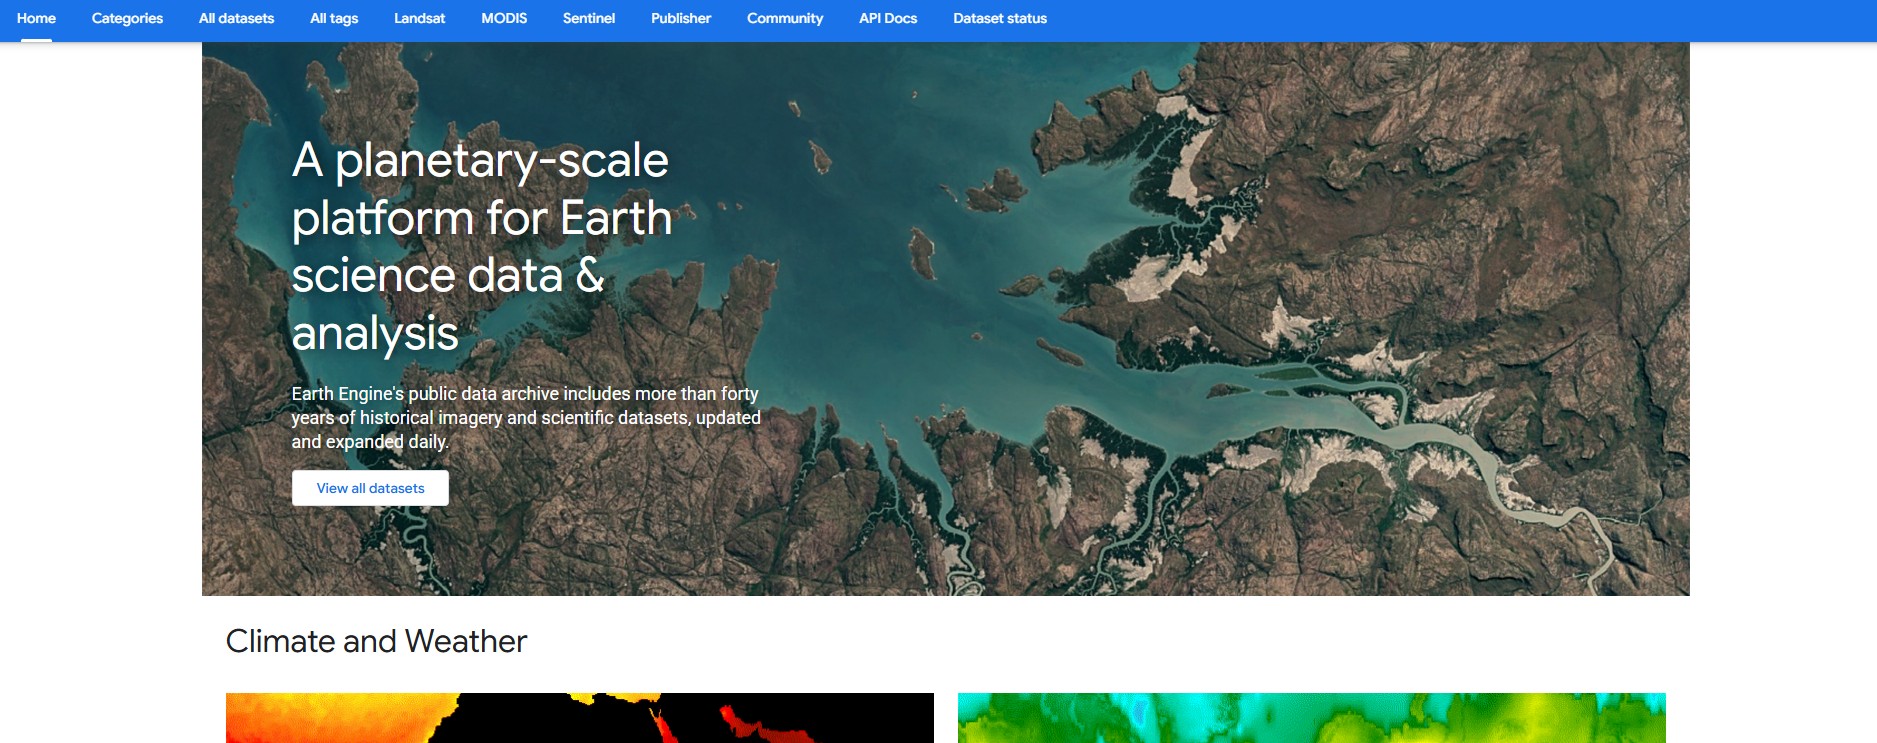Click the Earth Engine archive description paragraph
The height and width of the screenshot is (743, 1877).
click(526, 418)
